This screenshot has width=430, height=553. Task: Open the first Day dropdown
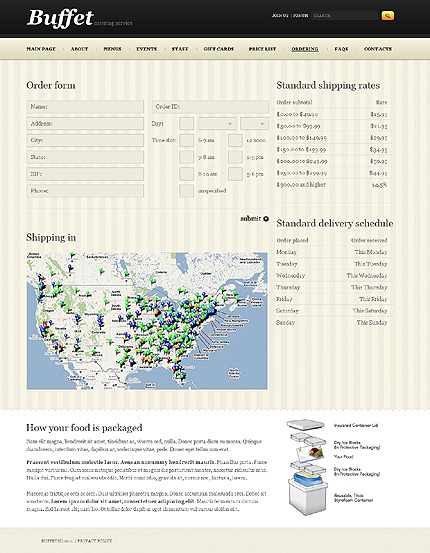(217, 124)
